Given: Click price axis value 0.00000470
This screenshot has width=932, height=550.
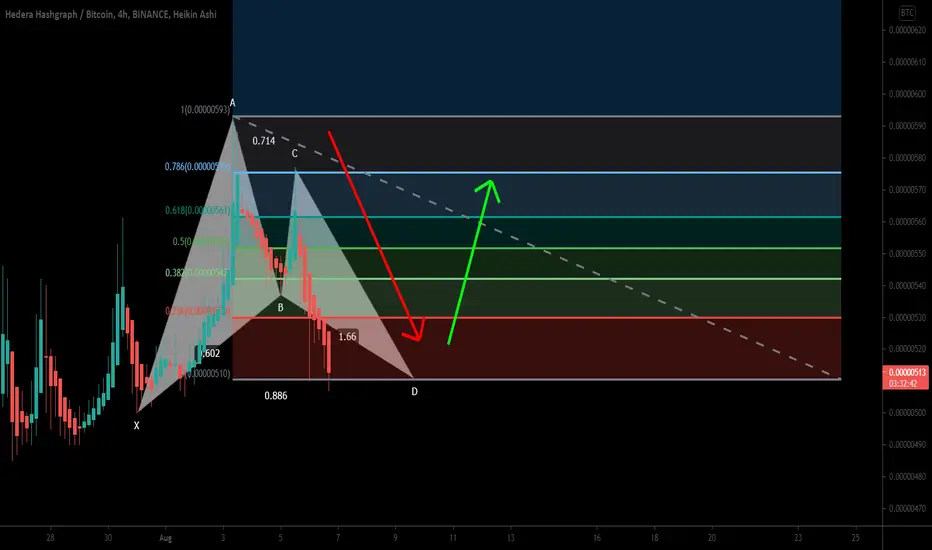Looking at the screenshot, I should [x=908, y=509].
